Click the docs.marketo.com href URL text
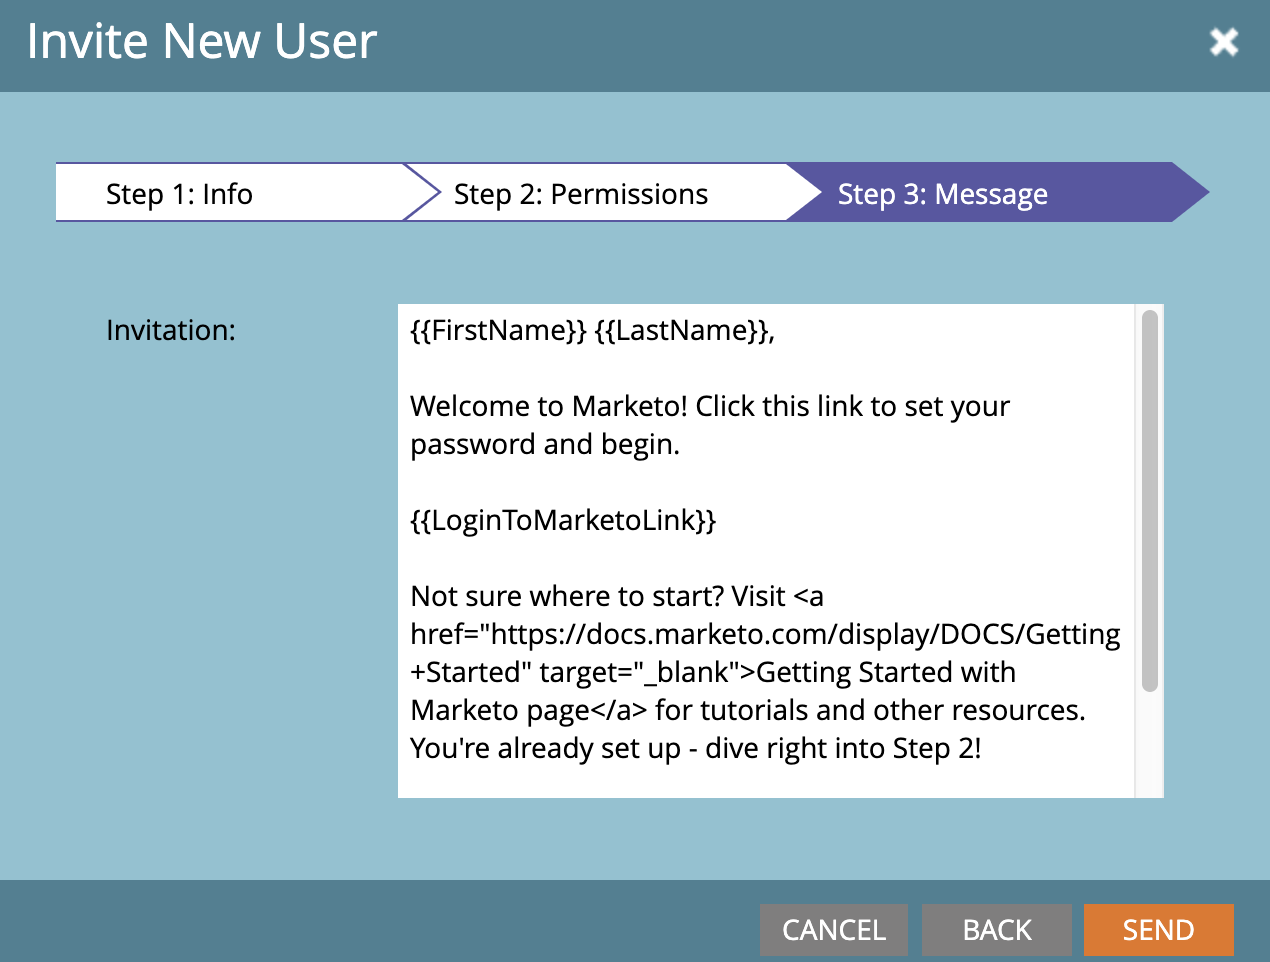 [x=806, y=634]
